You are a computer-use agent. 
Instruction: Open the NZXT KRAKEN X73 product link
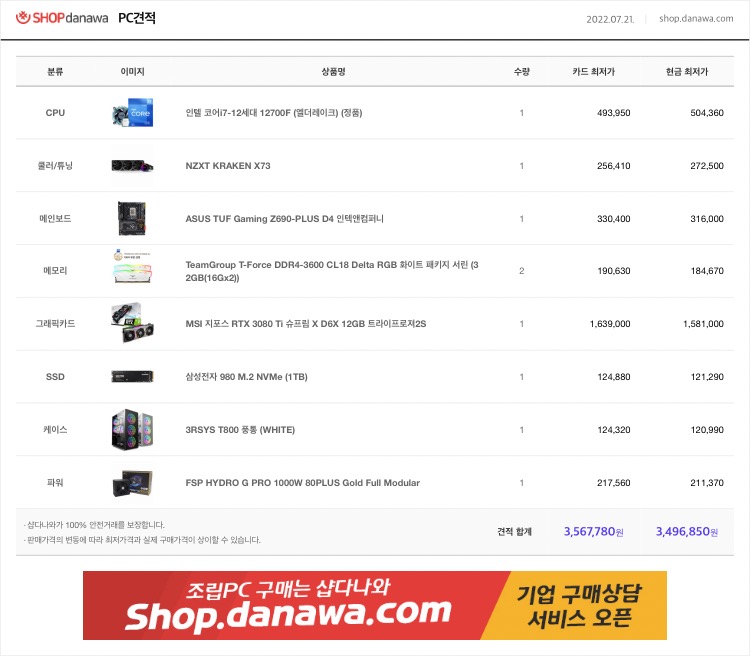coord(228,166)
